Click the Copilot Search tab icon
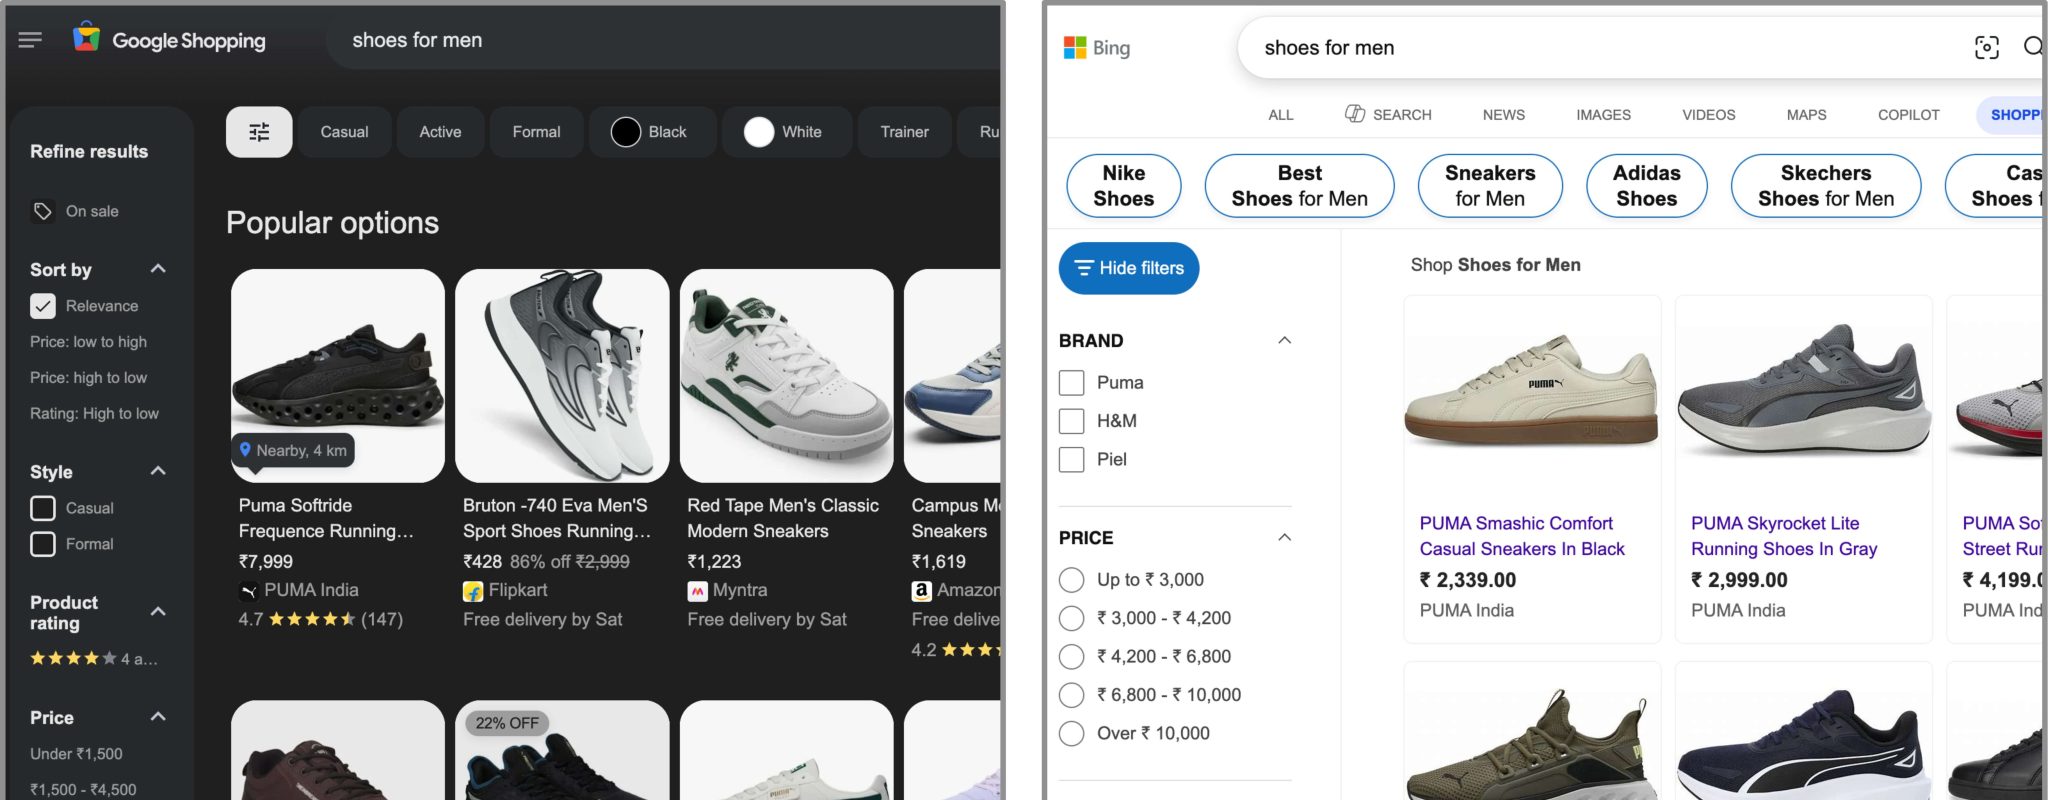The image size is (2048, 800). (x=1354, y=114)
